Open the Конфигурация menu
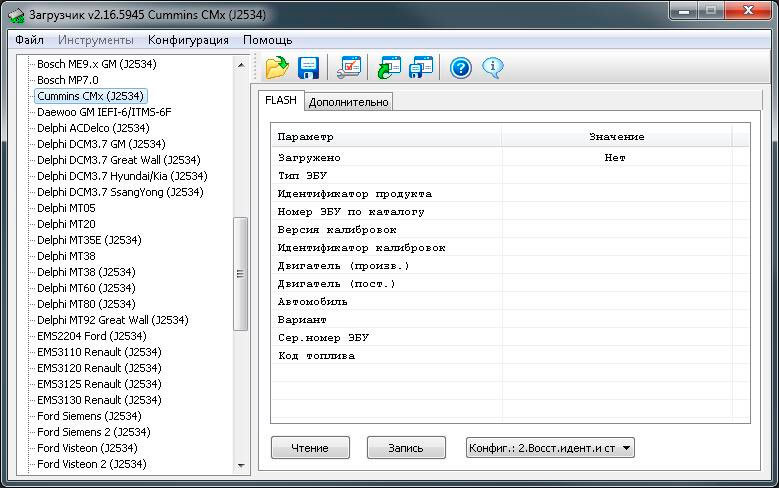Image resolution: width=779 pixels, height=488 pixels. (188, 40)
